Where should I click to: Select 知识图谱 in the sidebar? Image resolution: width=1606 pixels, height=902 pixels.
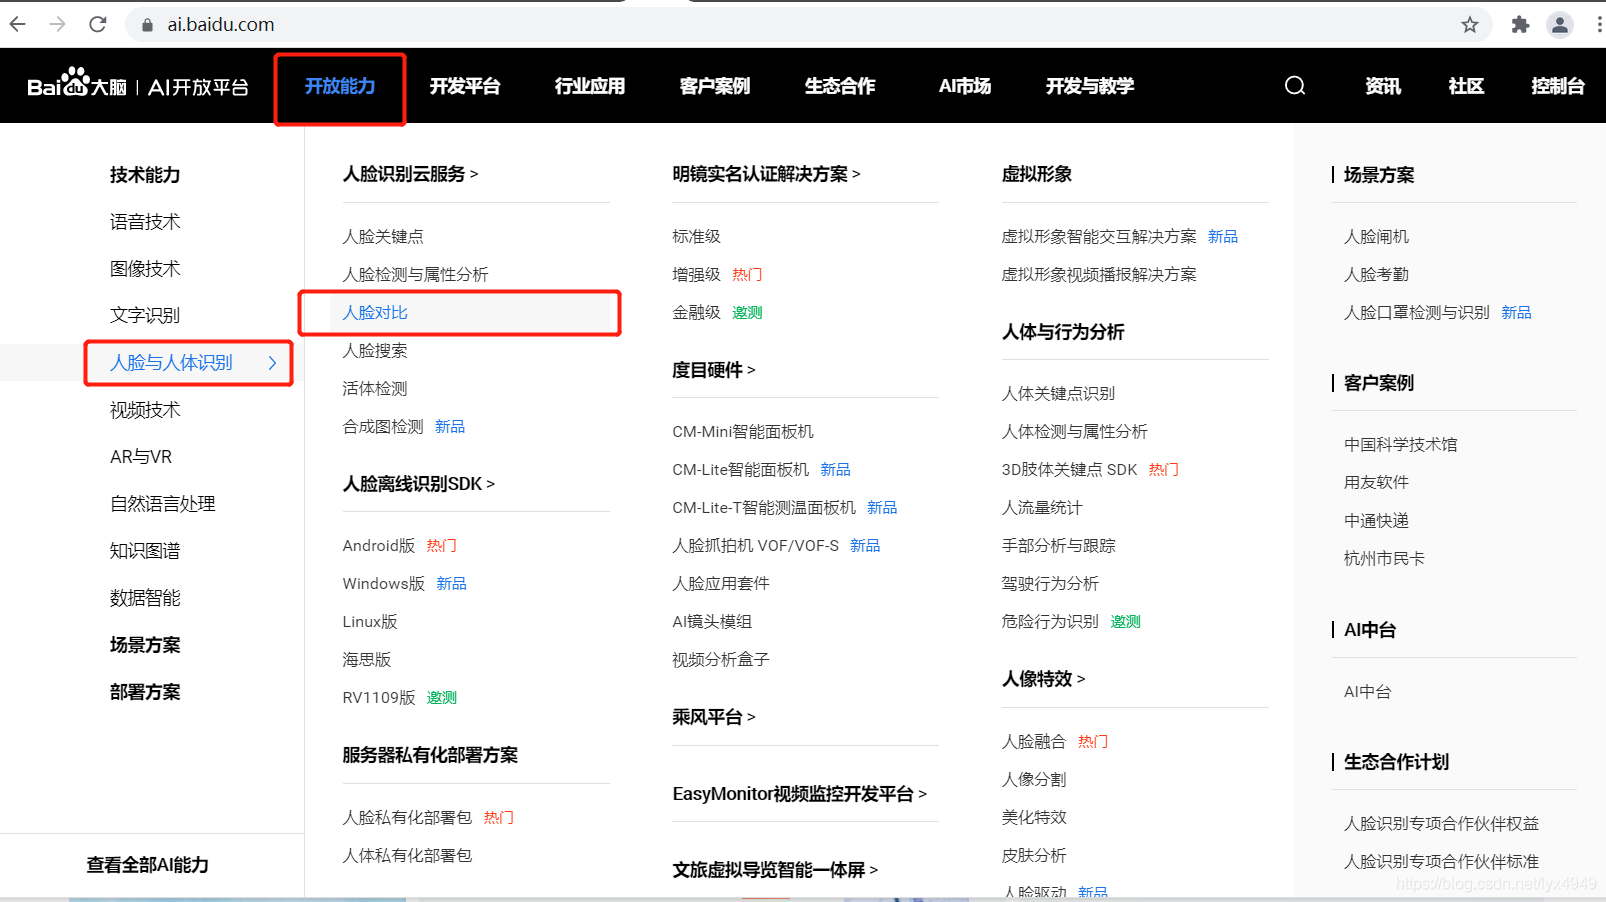[x=145, y=551]
